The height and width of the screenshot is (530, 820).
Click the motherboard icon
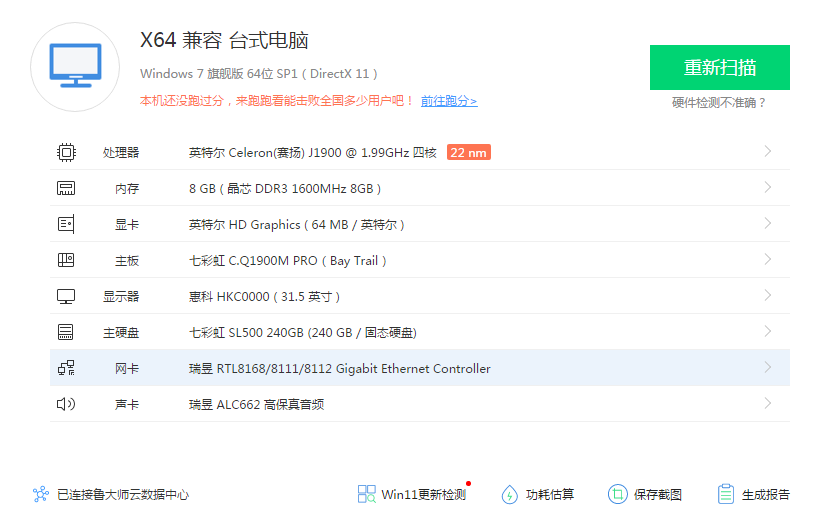[66, 260]
